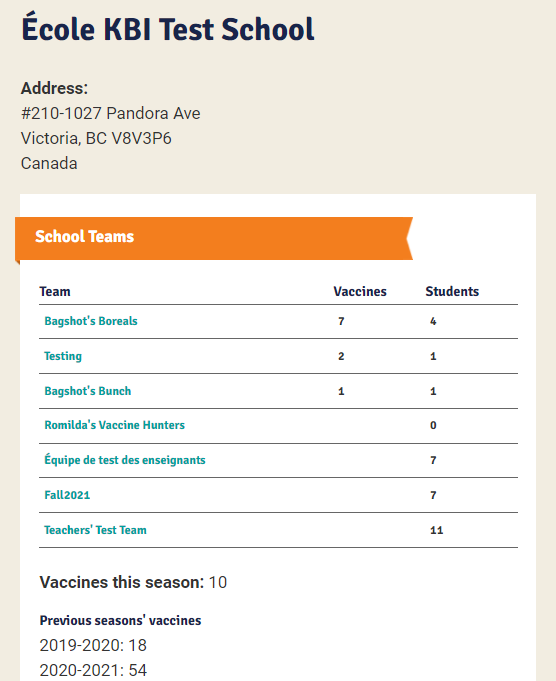
Task: Open Romilda's Vaccine Hunters team page
Action: (x=115, y=425)
